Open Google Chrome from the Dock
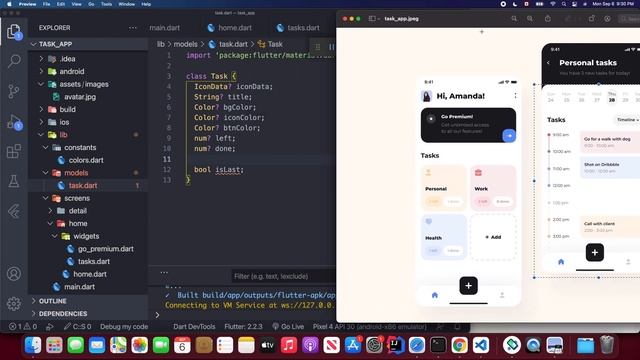The height and width of the screenshot is (360, 640). pos(459,345)
